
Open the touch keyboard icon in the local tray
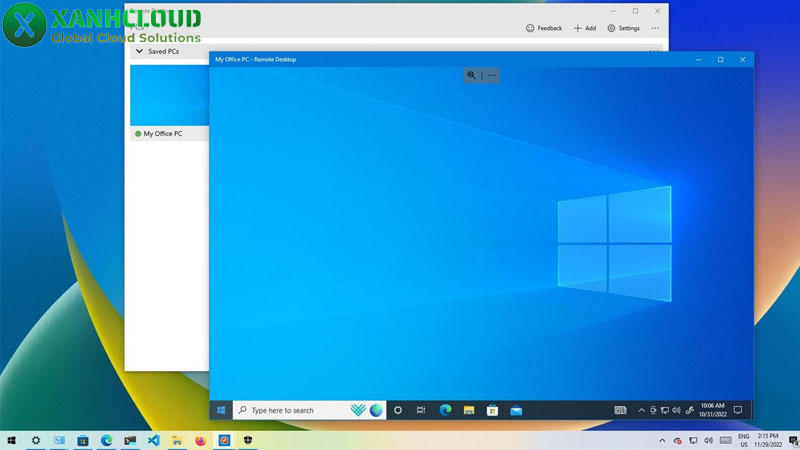tap(726, 440)
